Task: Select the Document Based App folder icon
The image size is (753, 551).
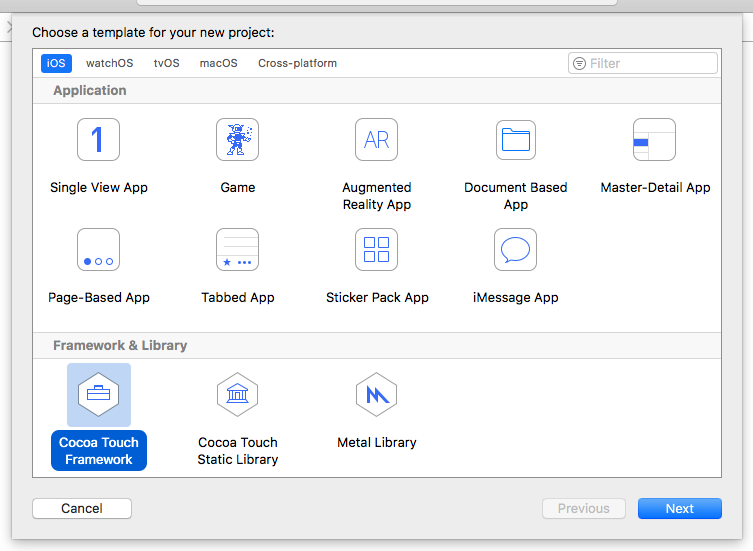Action: [516, 140]
